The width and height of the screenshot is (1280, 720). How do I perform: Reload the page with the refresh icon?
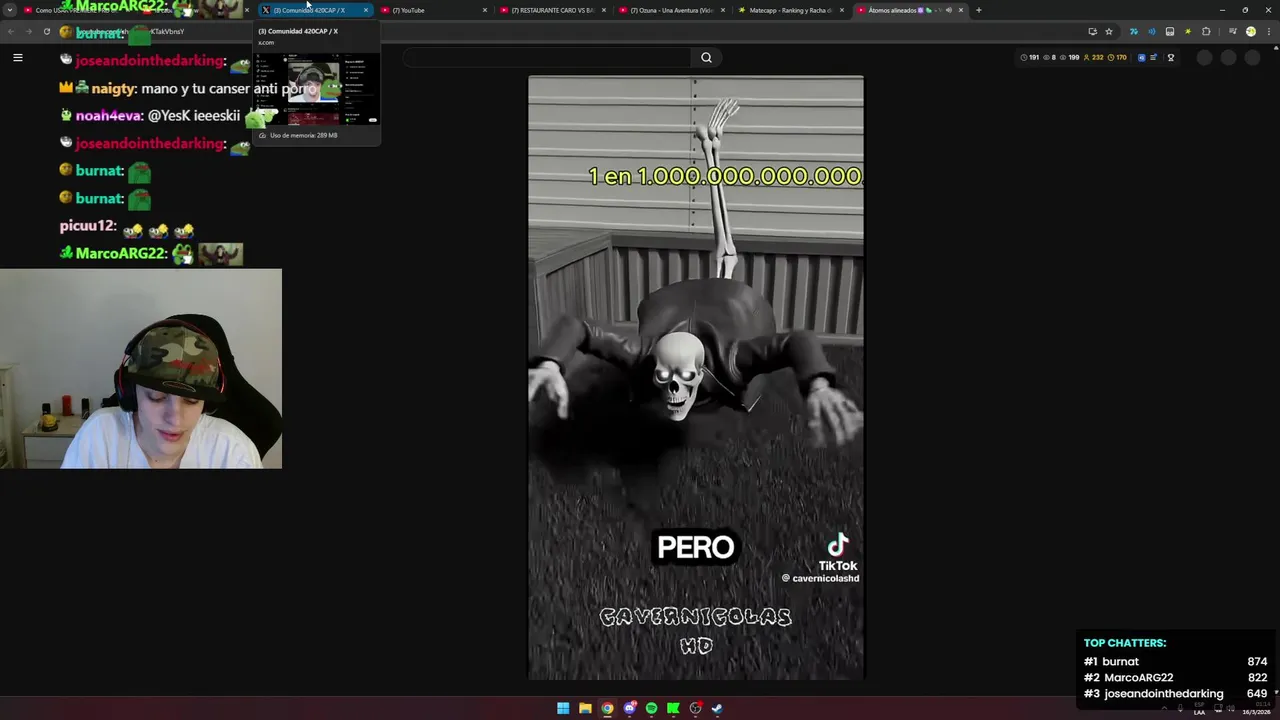coord(47,31)
